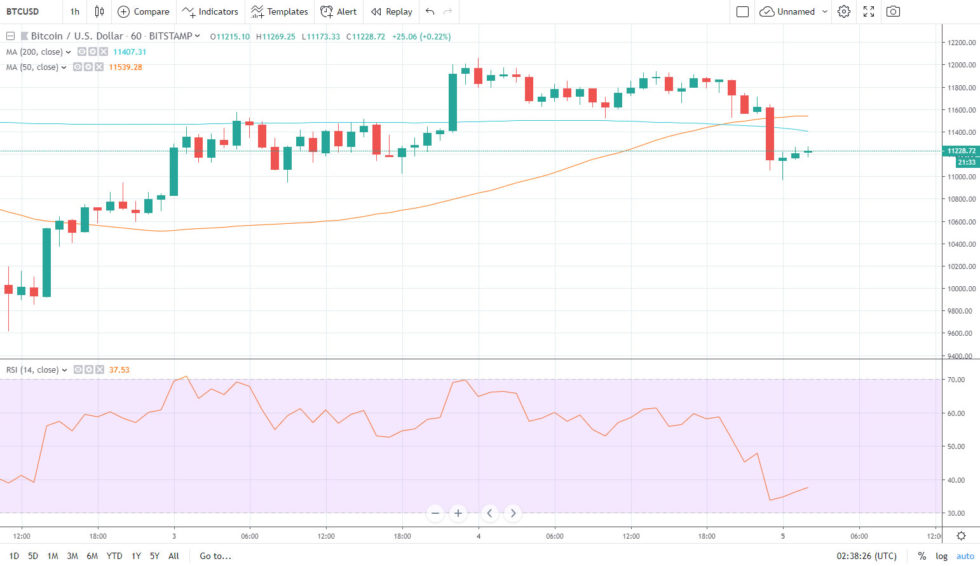Open settings for the RSI indicator
Image resolution: width=980 pixels, height=566 pixels.
tap(89, 370)
